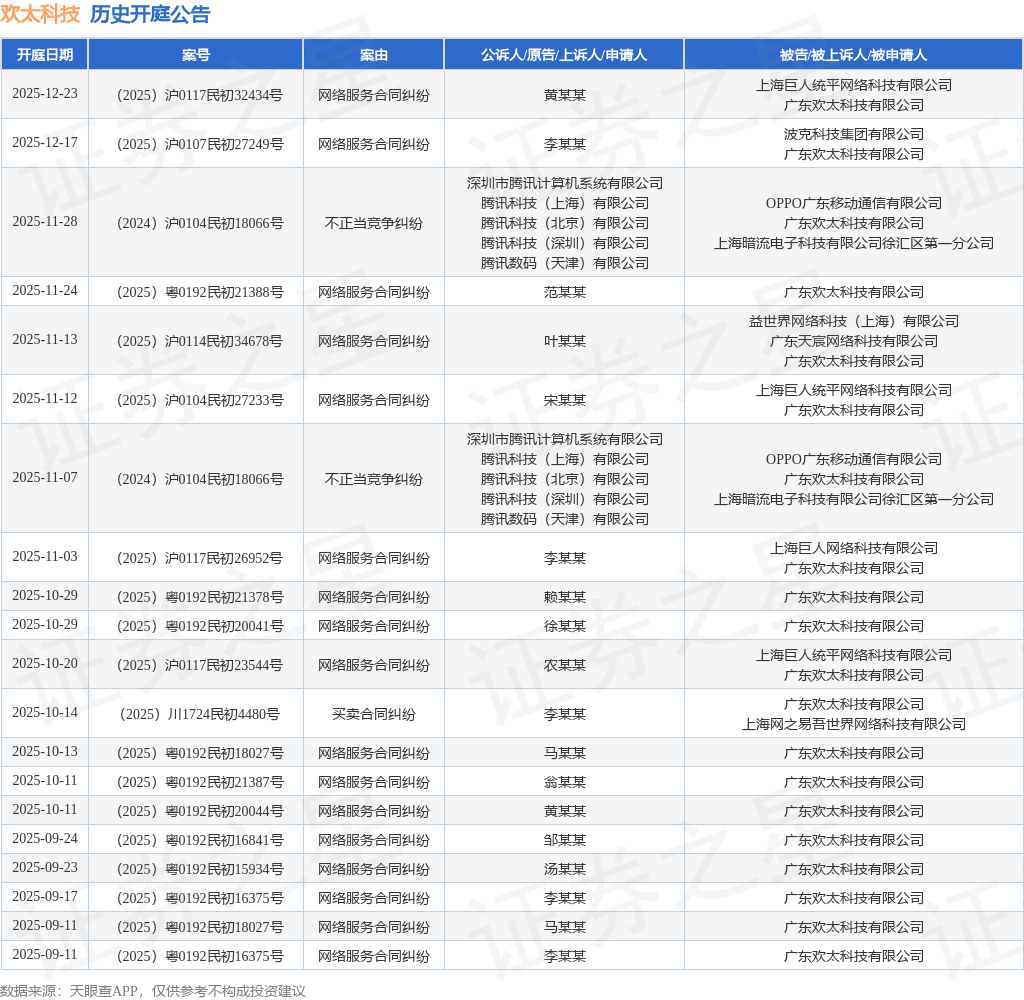Select the 历史开庭公告 heading

pyautogui.click(x=150, y=14)
